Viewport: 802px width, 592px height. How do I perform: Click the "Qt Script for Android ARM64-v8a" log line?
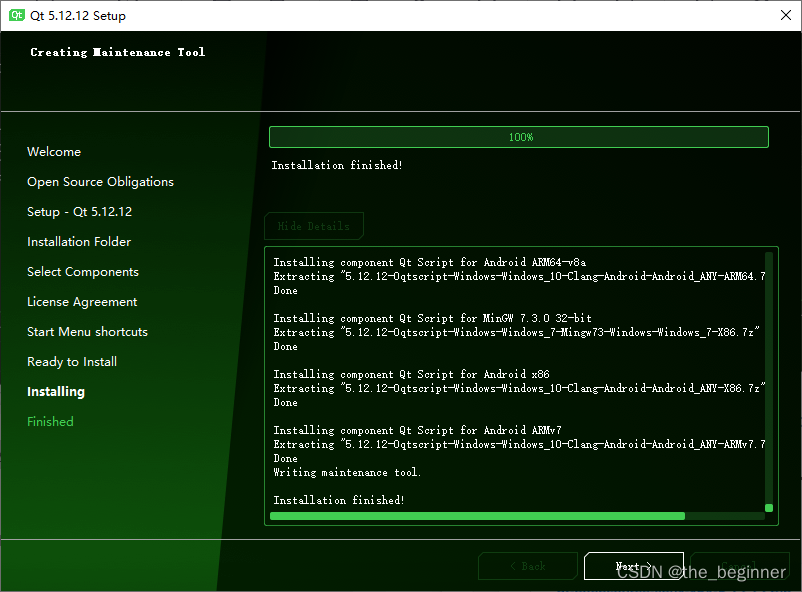(430, 262)
